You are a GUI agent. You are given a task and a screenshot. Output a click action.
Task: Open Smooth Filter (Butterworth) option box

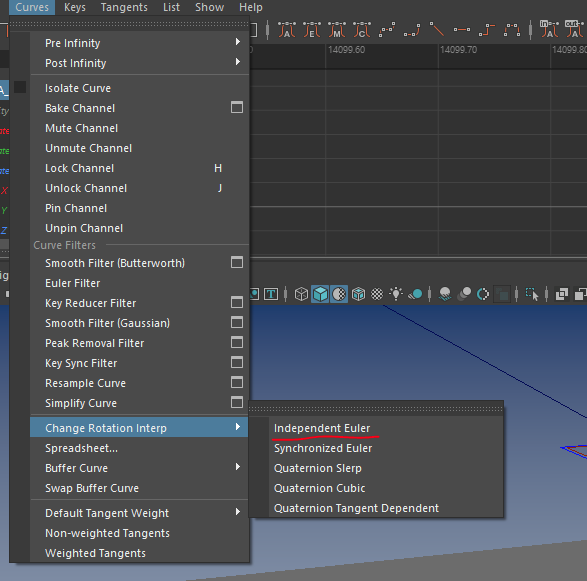pos(237,262)
